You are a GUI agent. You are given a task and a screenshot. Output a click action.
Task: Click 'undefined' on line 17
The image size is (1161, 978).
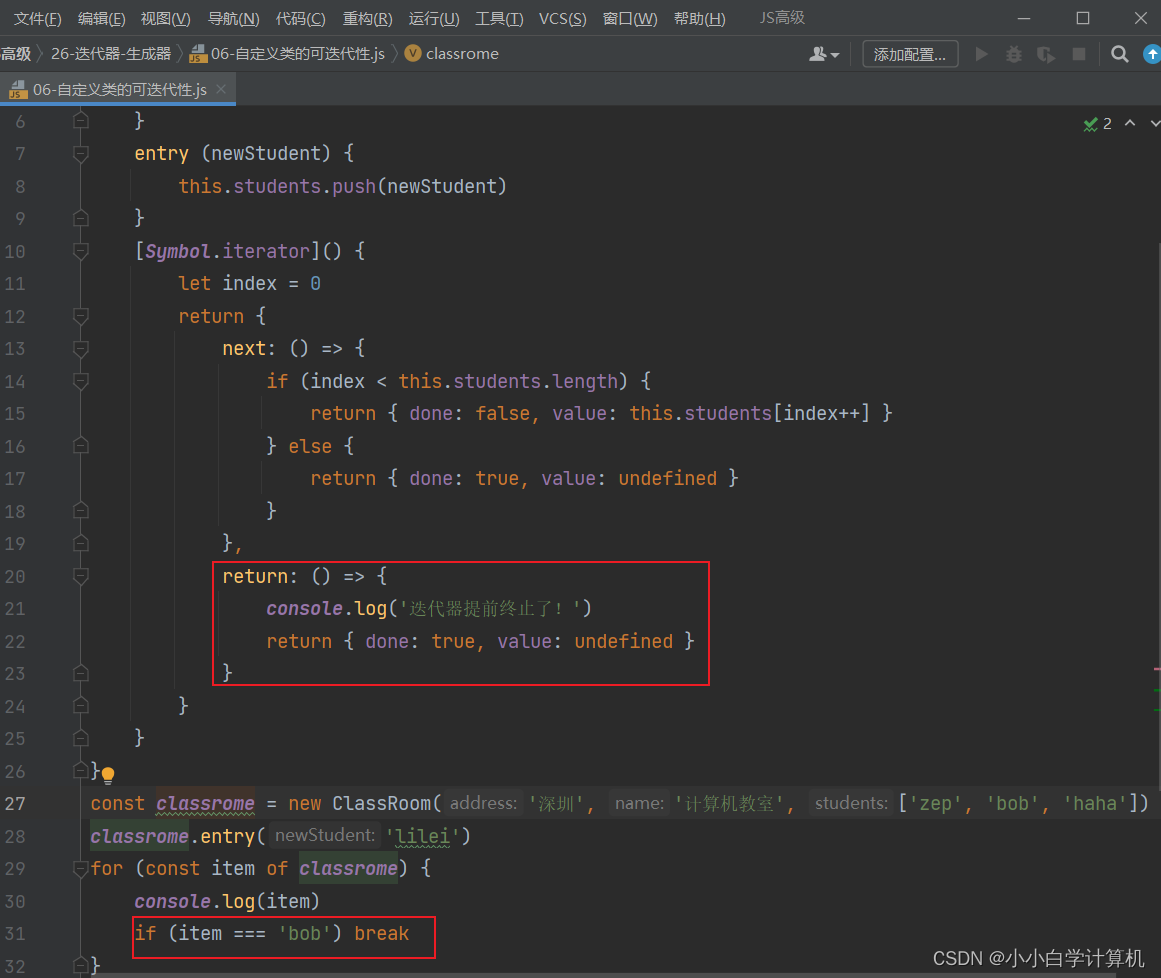coord(667,478)
